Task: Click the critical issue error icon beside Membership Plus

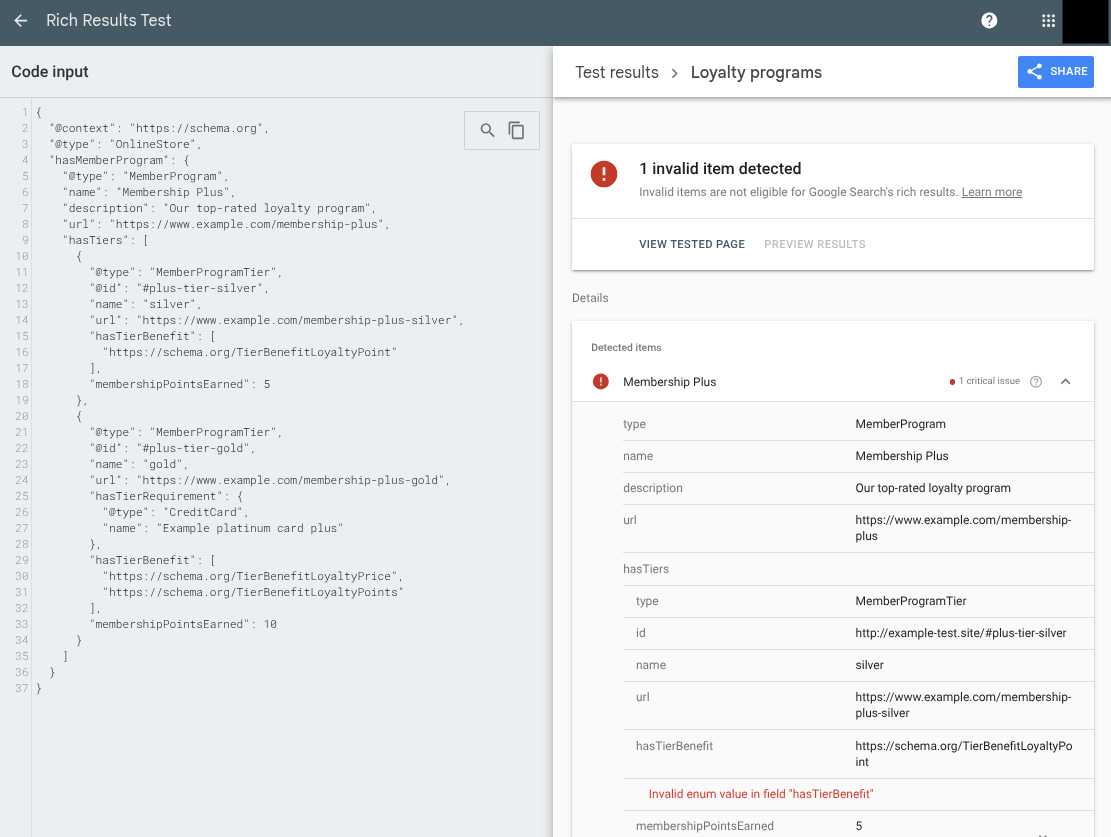Action: (601, 381)
